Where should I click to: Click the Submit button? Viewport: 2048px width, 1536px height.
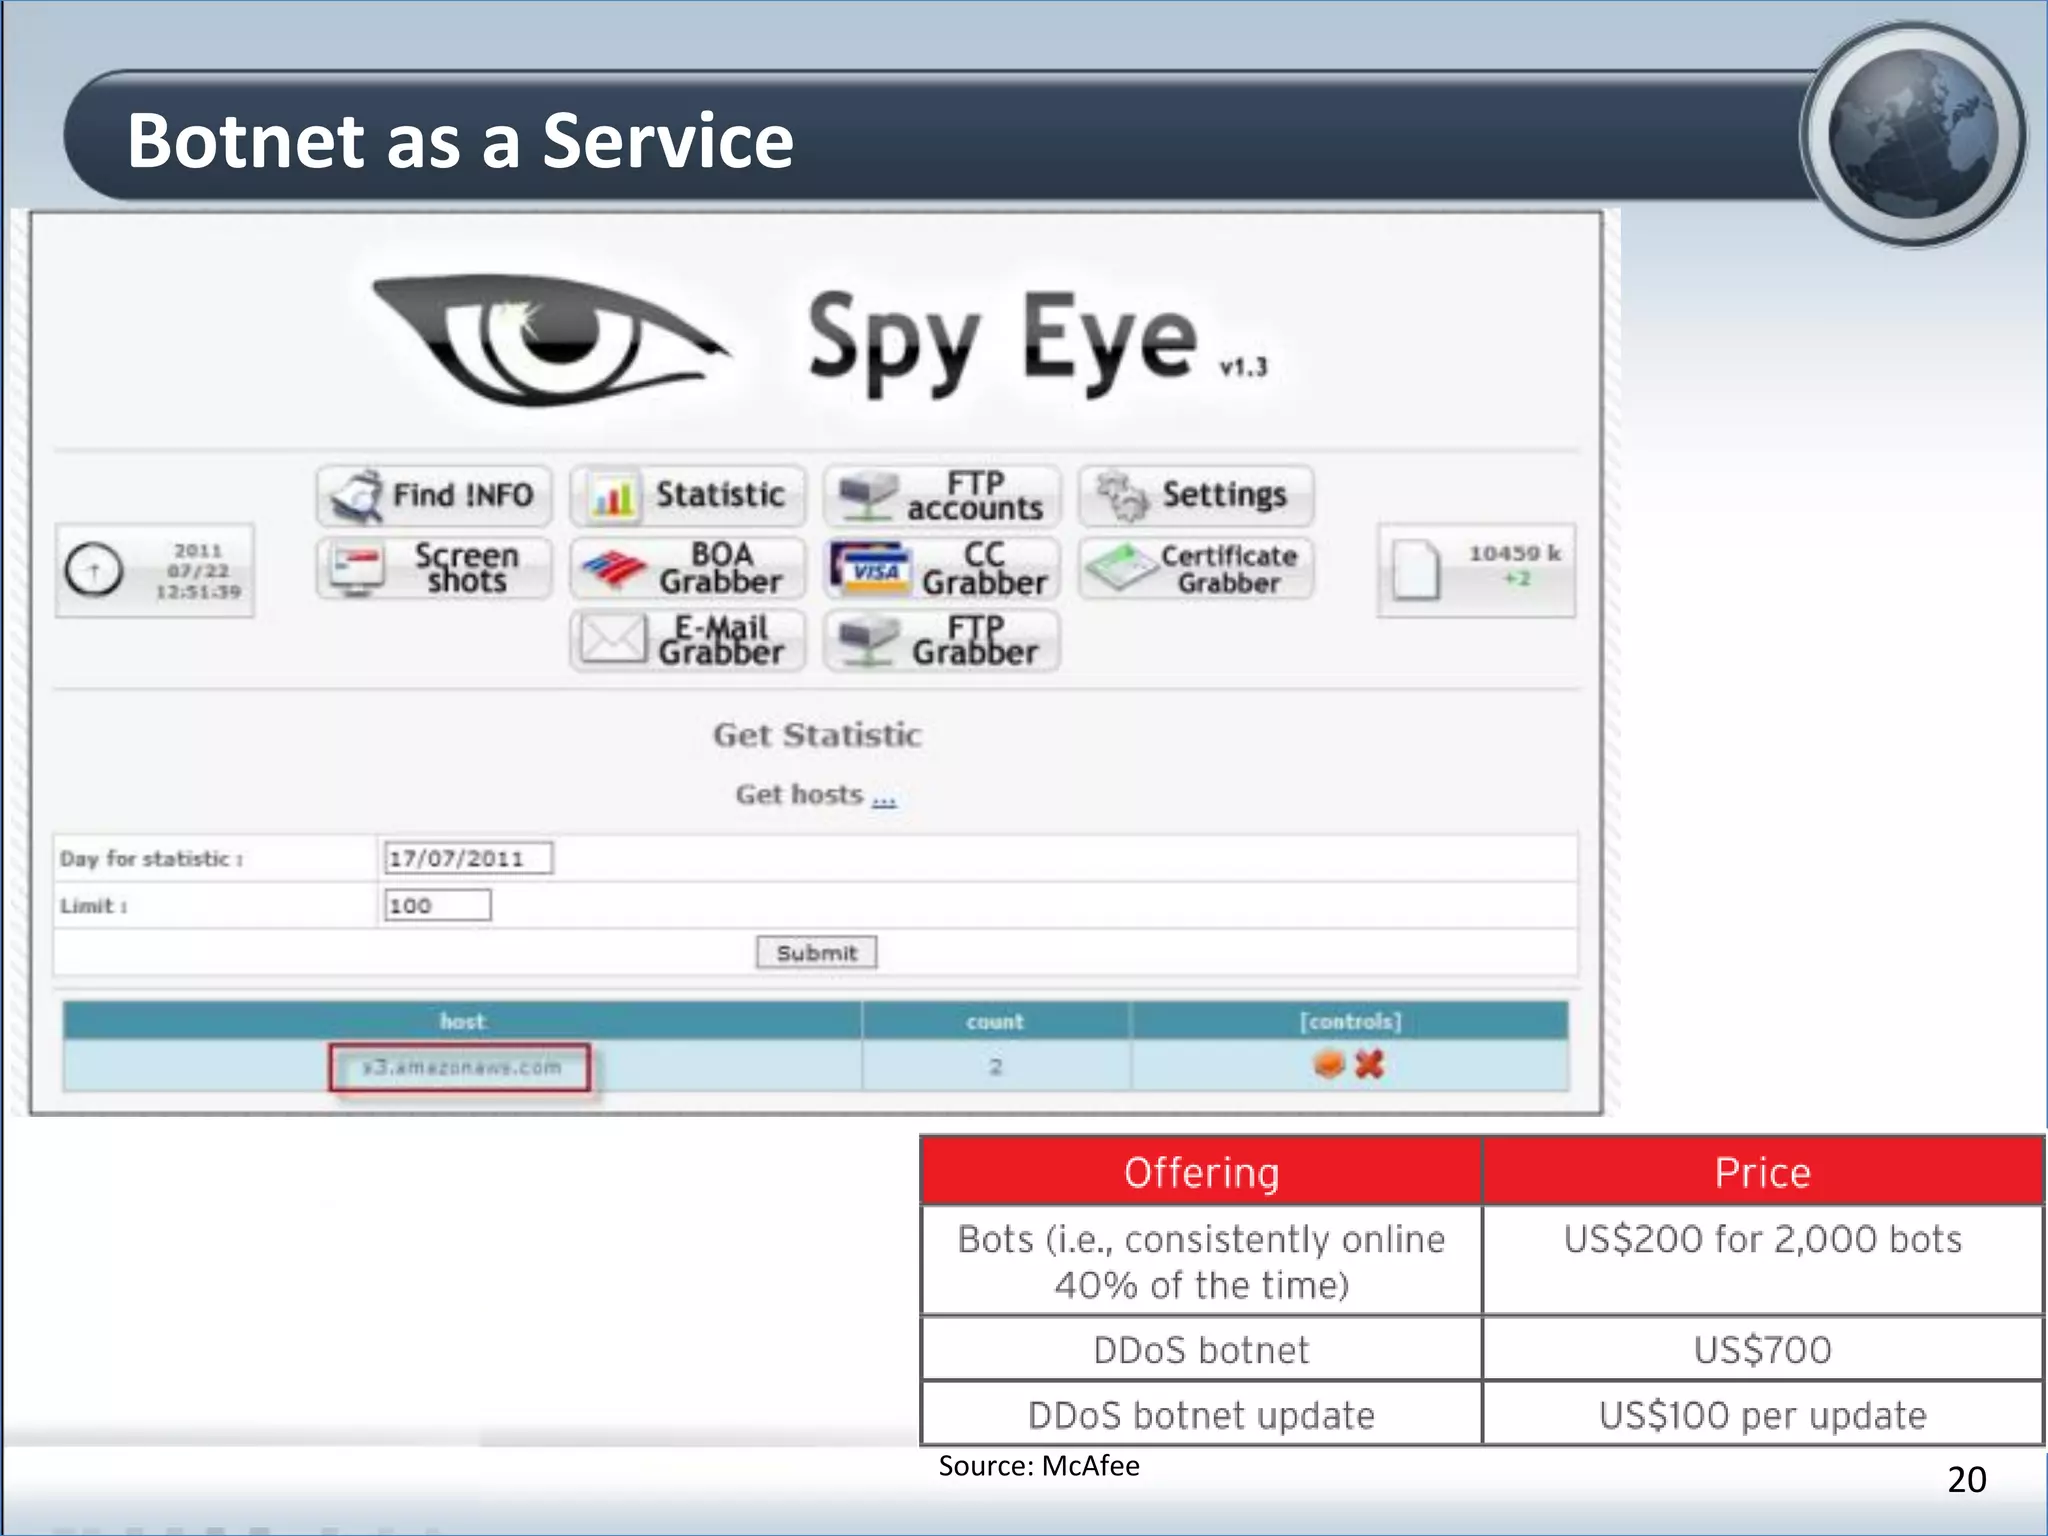[817, 953]
